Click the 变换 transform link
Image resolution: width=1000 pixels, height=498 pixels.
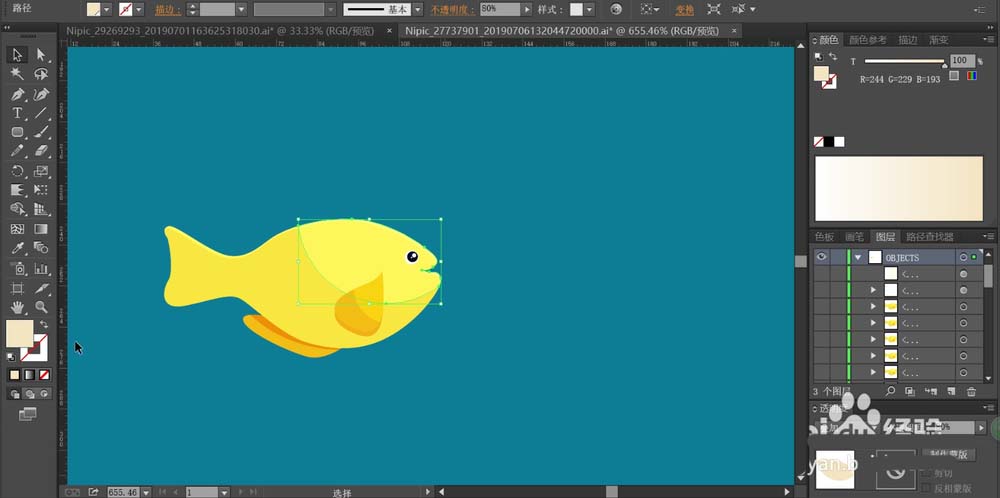point(685,10)
